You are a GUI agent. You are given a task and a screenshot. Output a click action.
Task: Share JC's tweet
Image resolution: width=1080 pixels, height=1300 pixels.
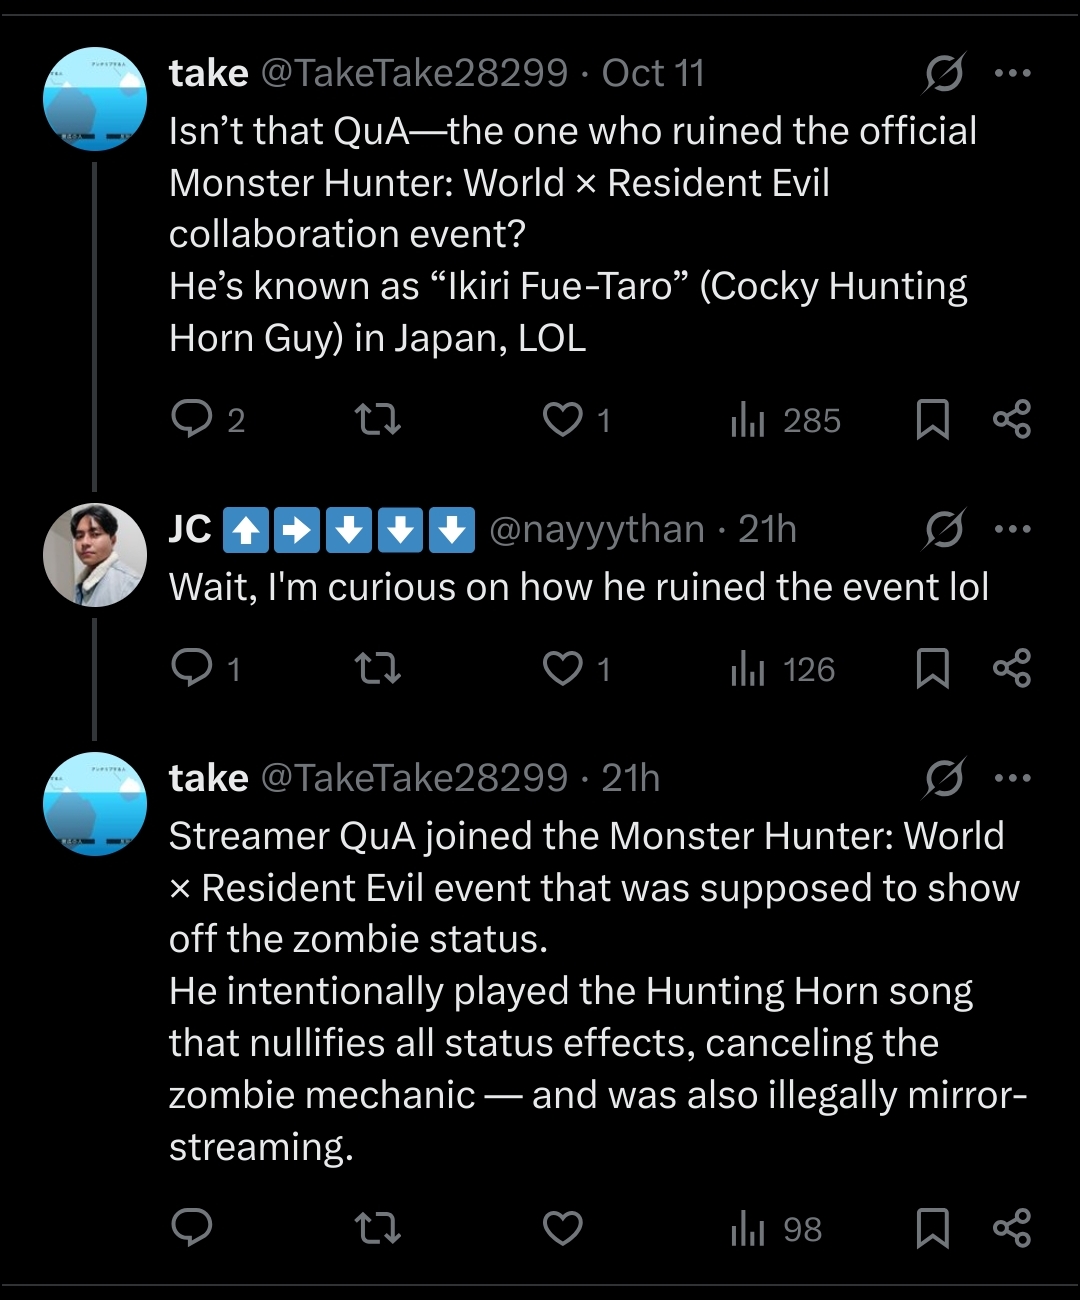tap(1012, 668)
